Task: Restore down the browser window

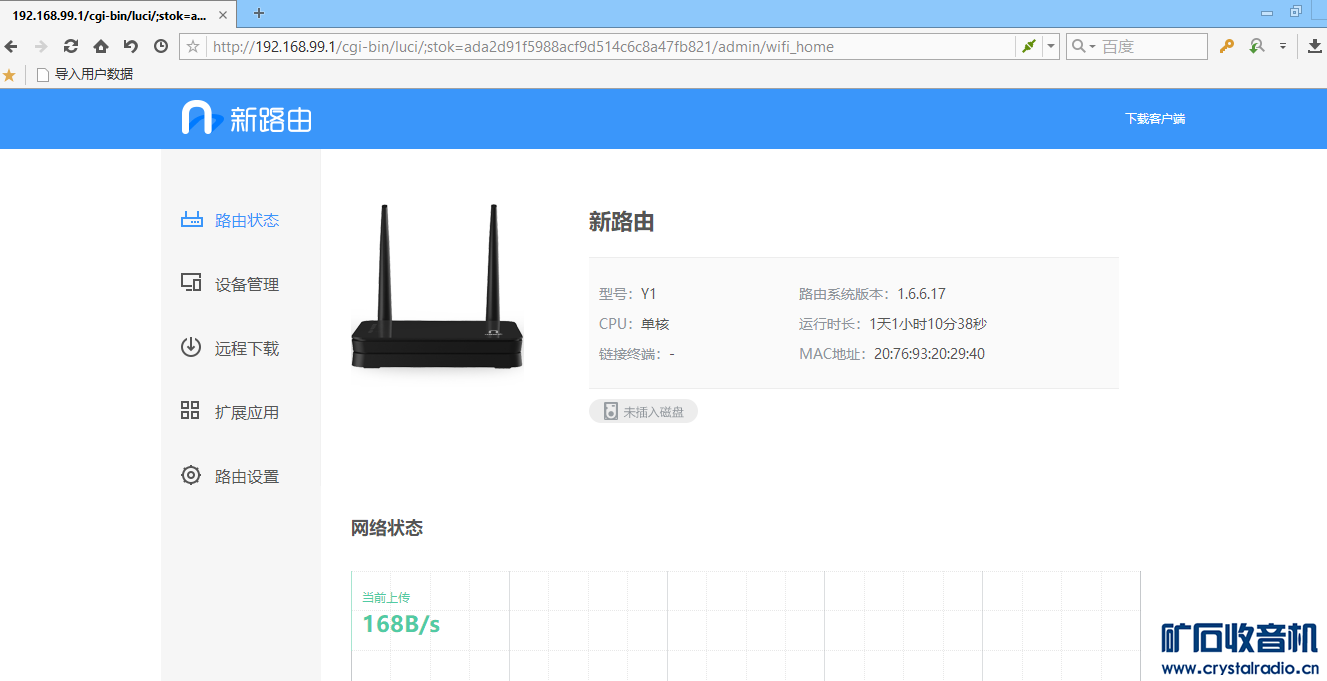Action: point(1296,12)
